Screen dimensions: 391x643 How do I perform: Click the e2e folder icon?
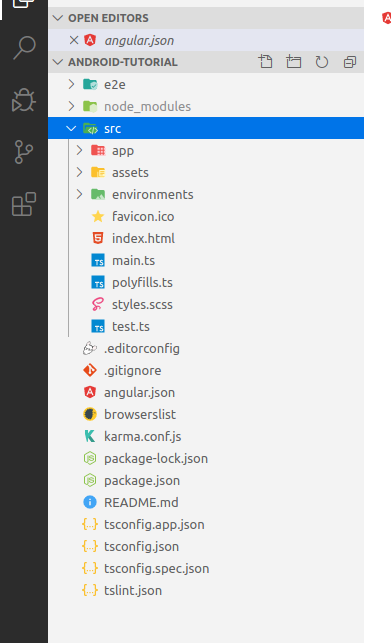pos(90,84)
